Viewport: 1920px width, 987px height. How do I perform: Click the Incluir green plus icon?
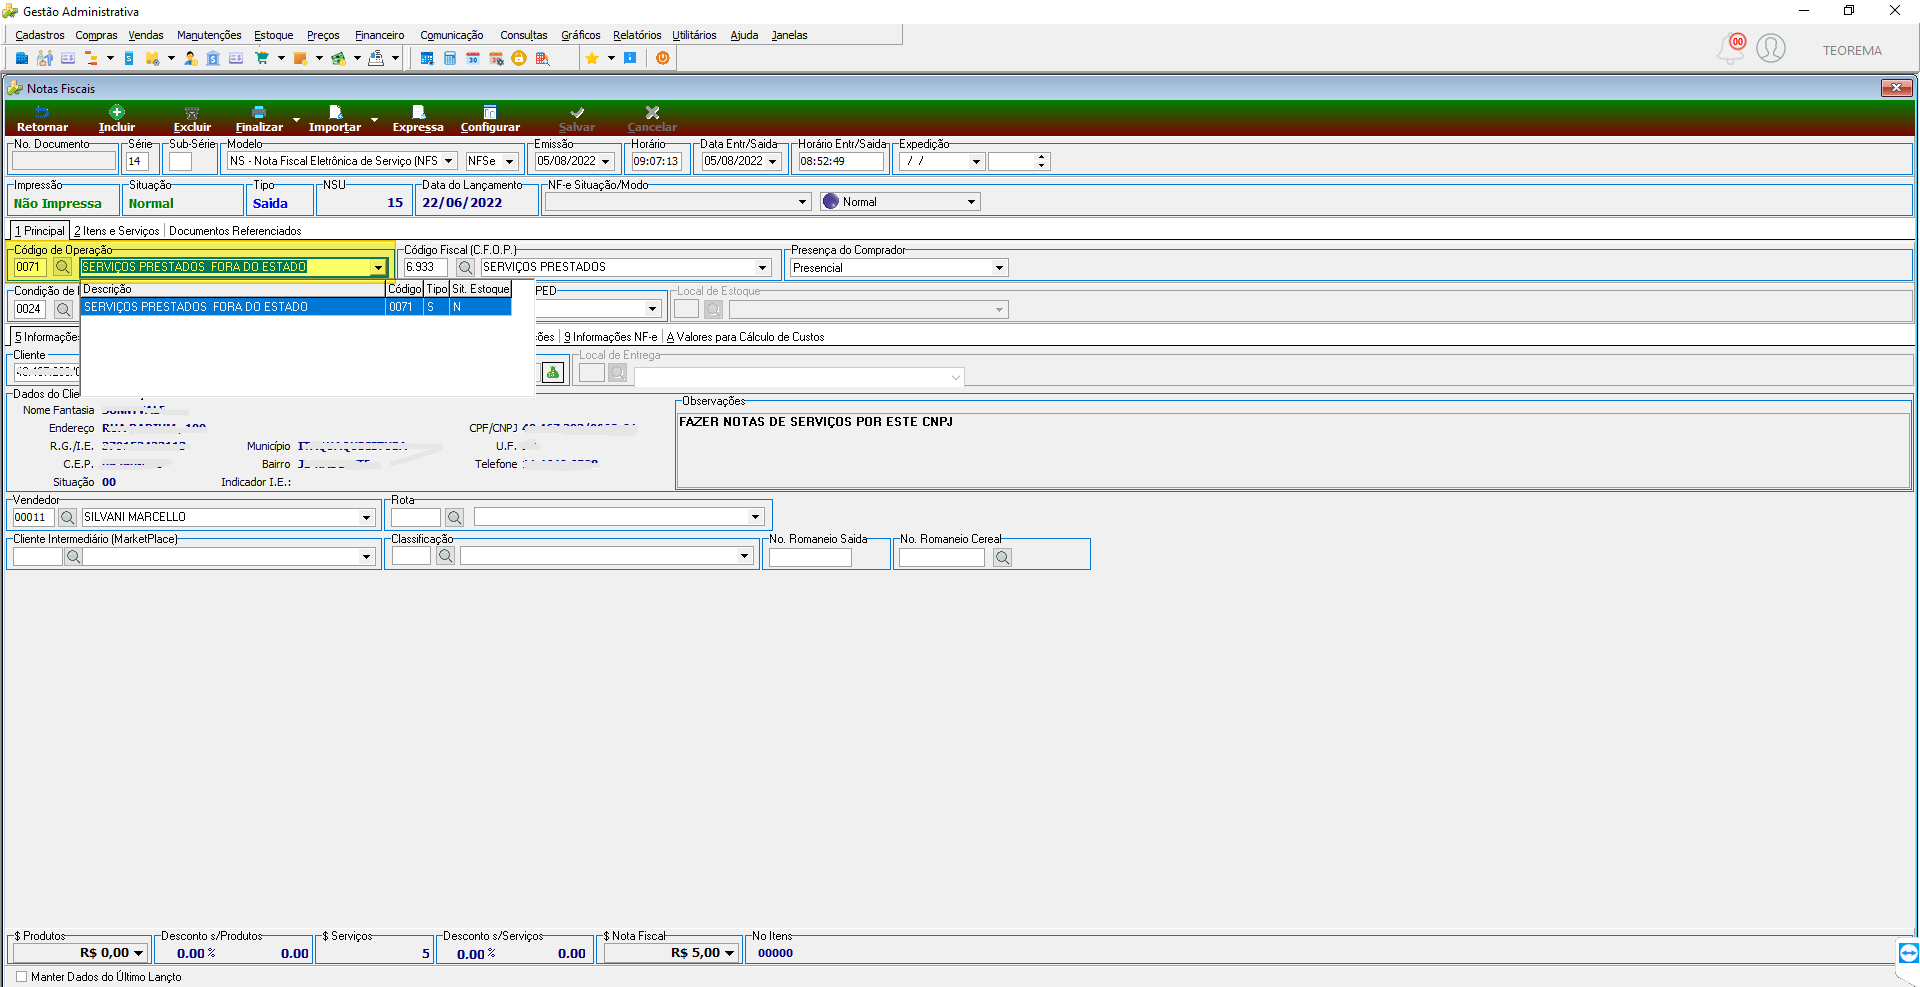(x=117, y=112)
